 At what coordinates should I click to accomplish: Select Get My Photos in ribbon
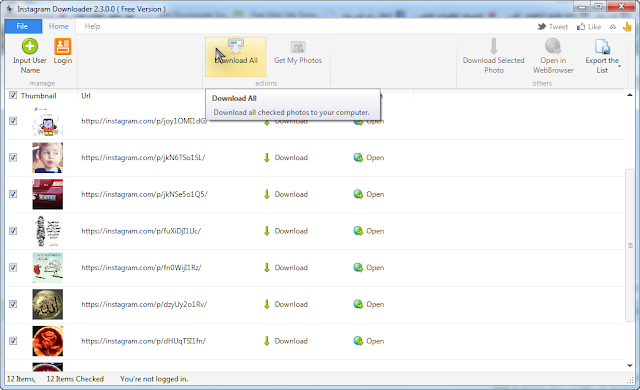tap(298, 53)
